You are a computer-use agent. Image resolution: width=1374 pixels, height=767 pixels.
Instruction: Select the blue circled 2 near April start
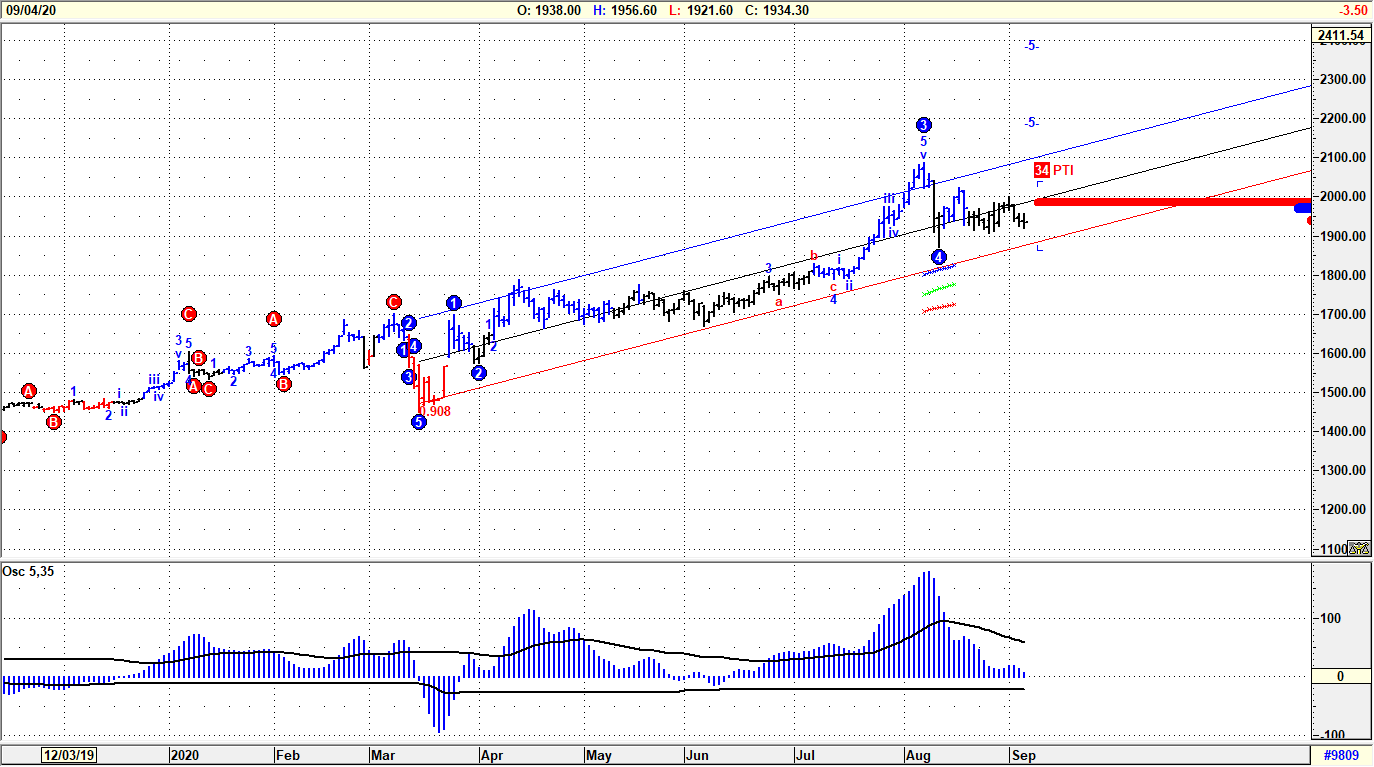479,373
